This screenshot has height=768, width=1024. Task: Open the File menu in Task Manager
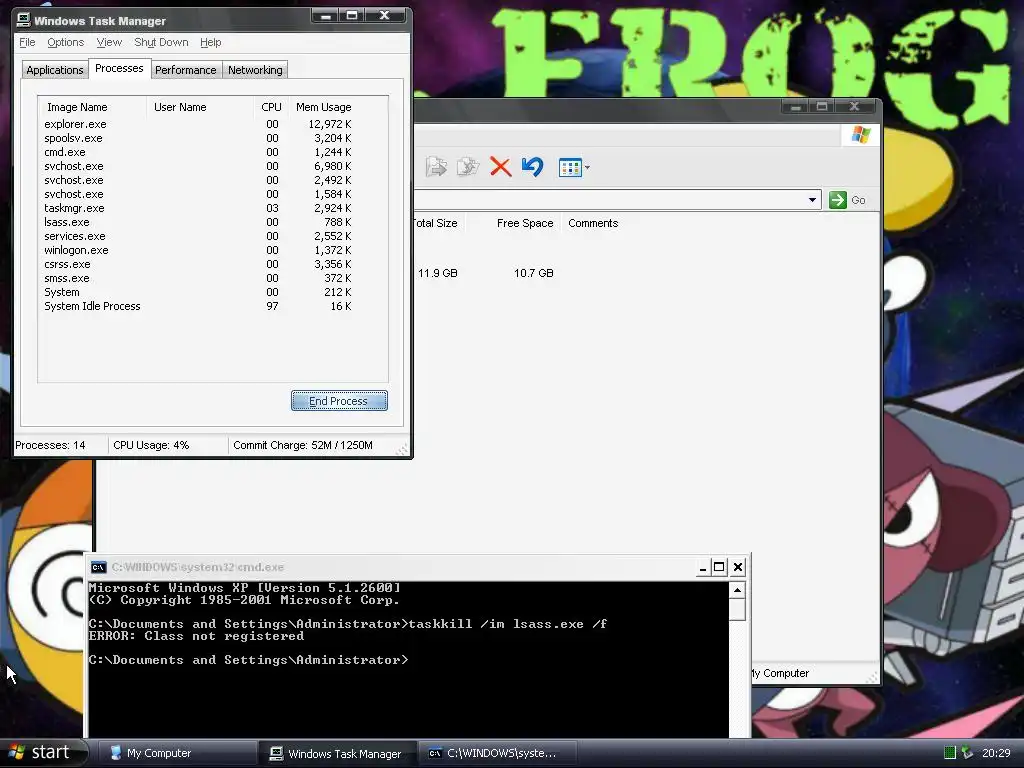pyautogui.click(x=27, y=42)
